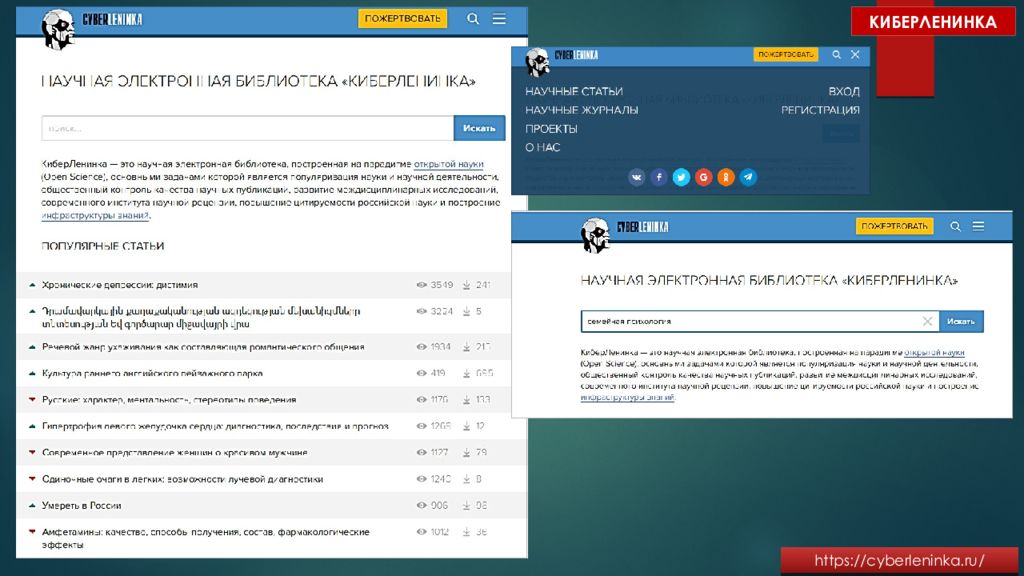This screenshot has height=576, width=1024.
Task: Open 'Культура раннего английского пейзажного парка'
Action: tap(152, 374)
